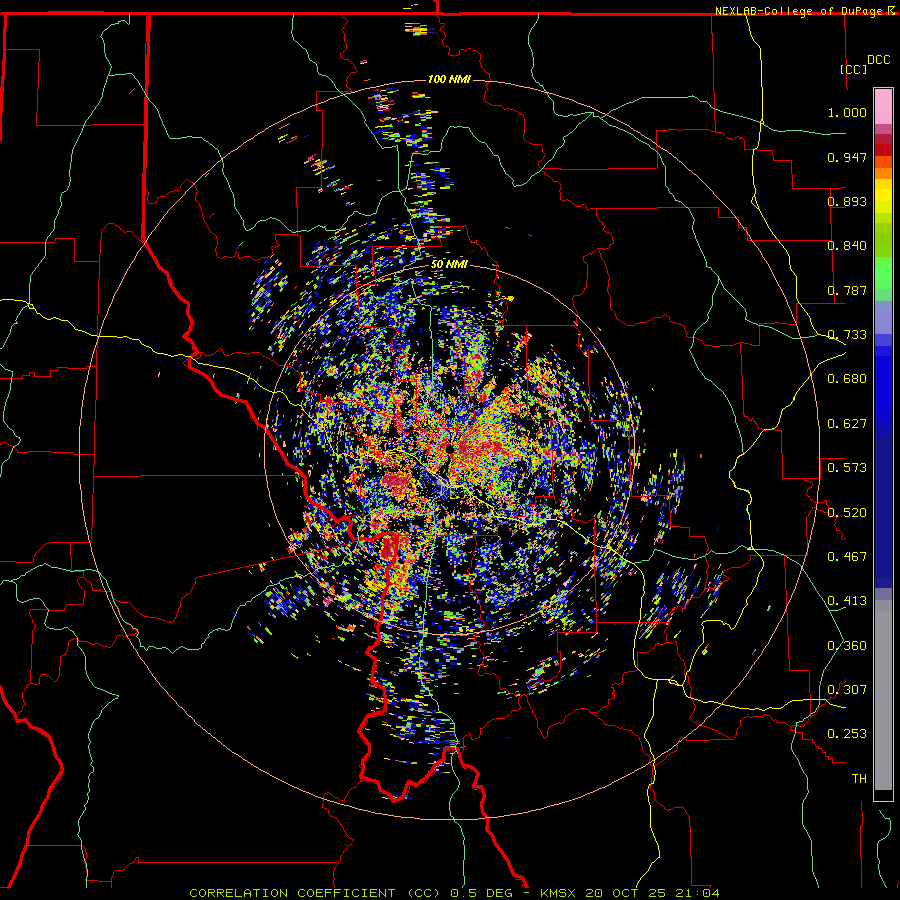Image resolution: width=900 pixels, height=900 pixels.
Task: Click the TH threshold label
Action: [x=859, y=779]
